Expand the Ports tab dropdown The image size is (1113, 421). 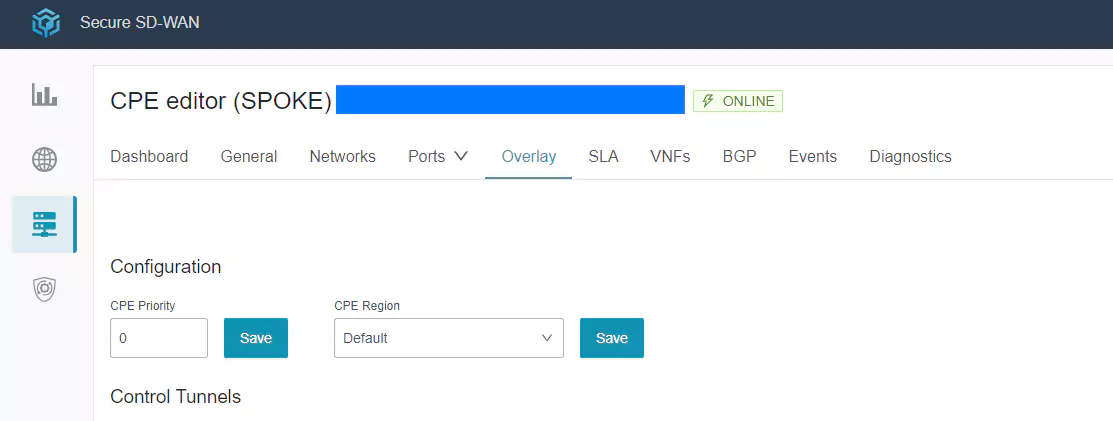pyautogui.click(x=438, y=156)
